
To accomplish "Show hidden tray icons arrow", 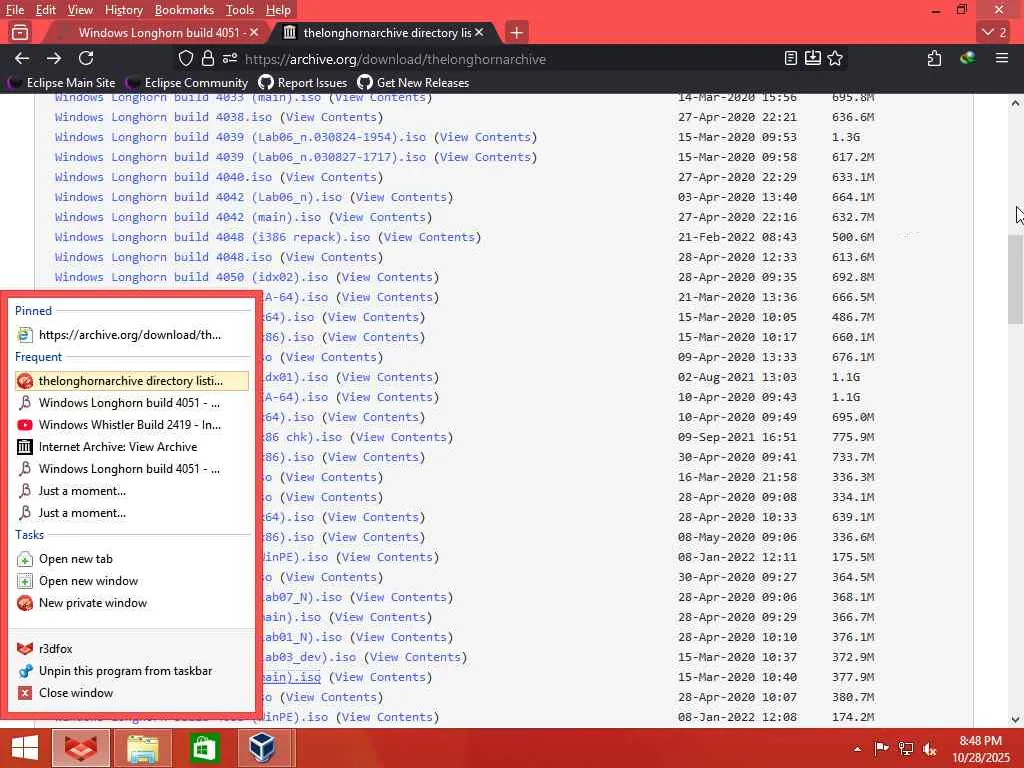I will pos(857,749).
